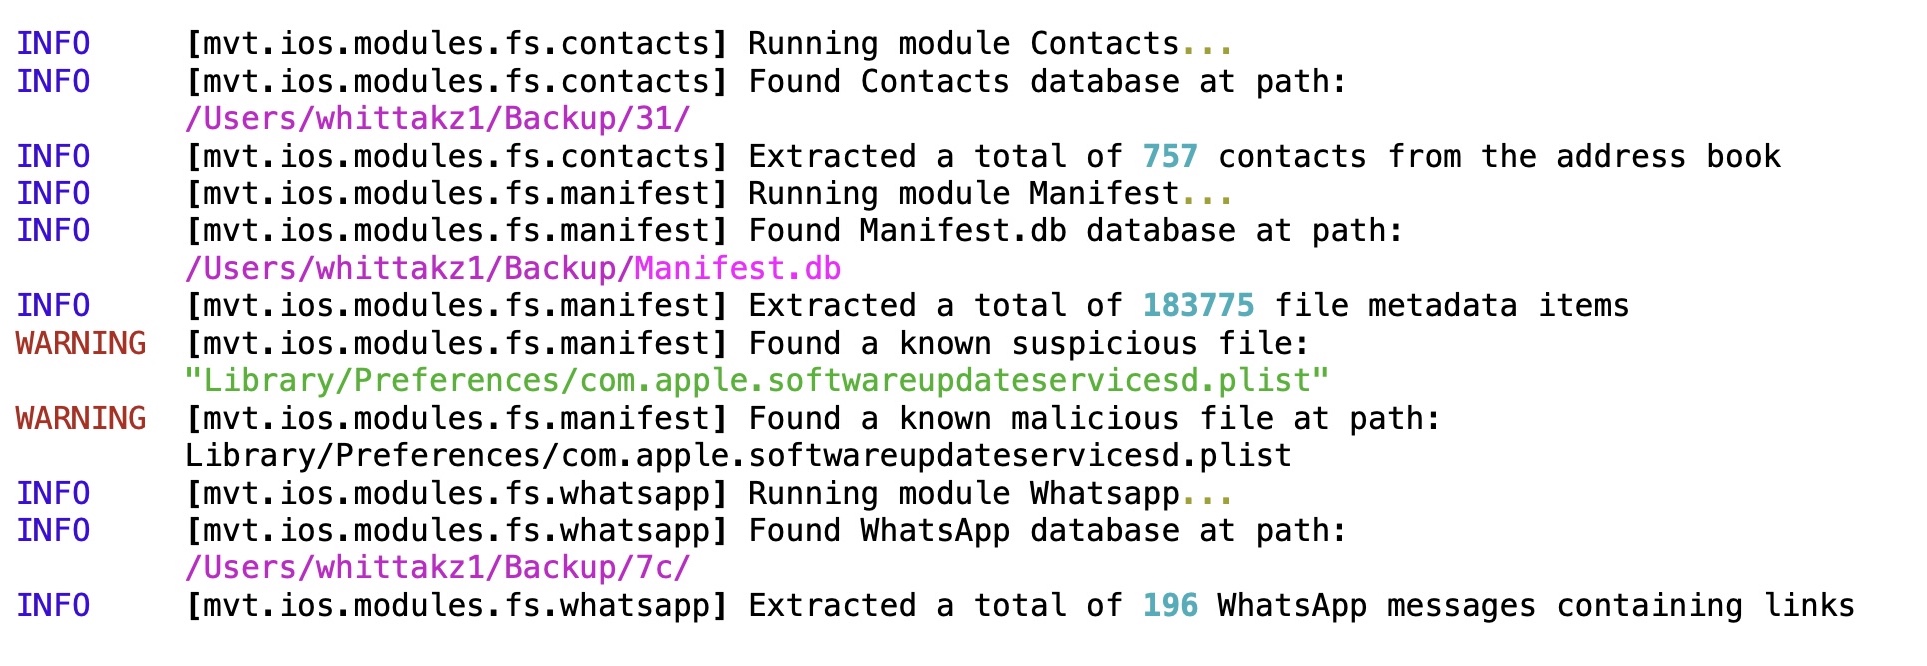1927x666 pixels.
Task: Click the unquoted black Library/Preferences plist path
Action: (x=738, y=456)
